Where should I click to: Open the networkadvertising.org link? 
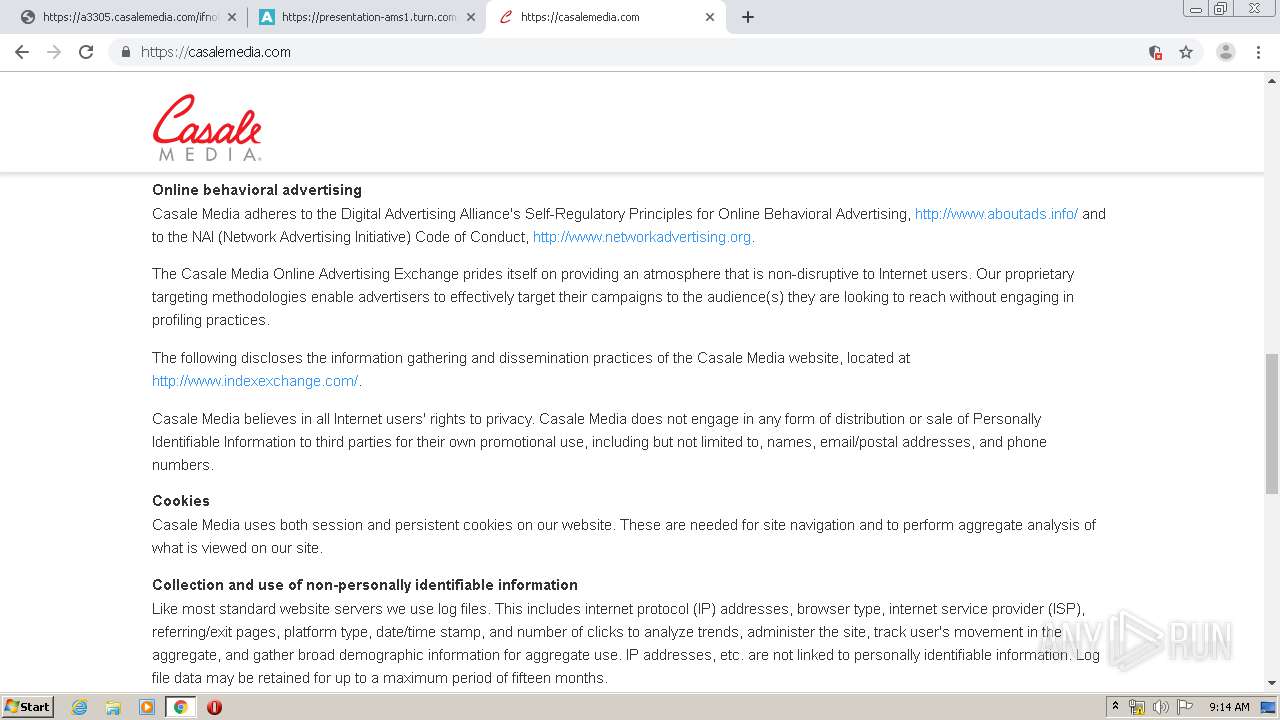[642, 237]
